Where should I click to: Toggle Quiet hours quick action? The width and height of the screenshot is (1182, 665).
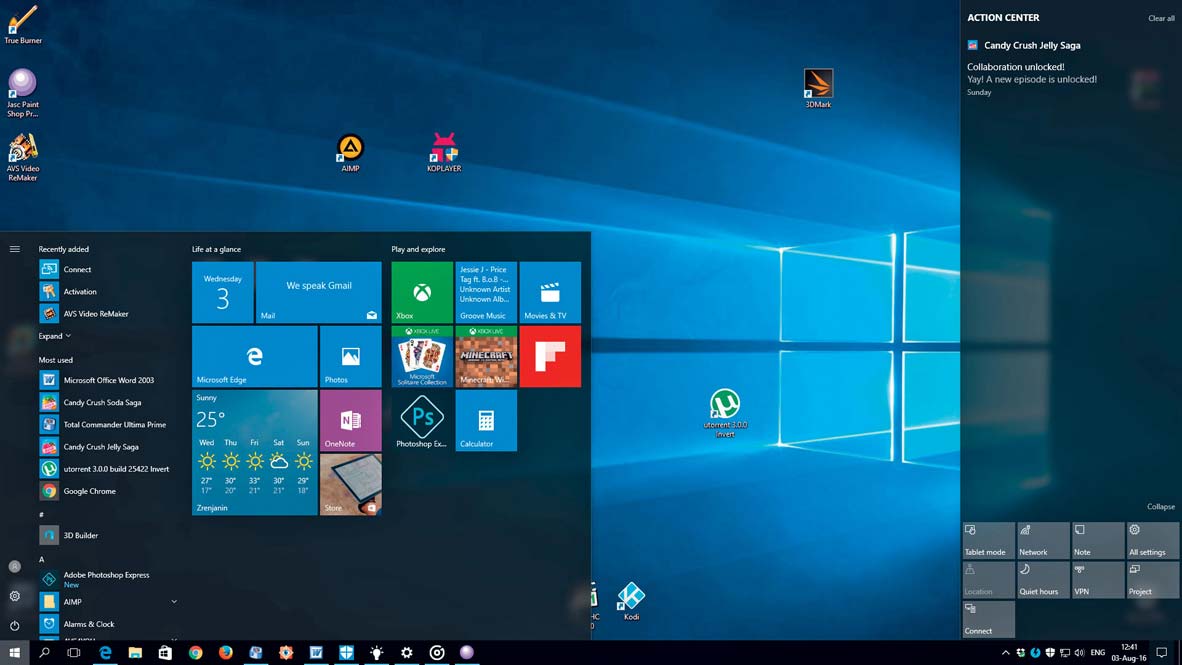click(1043, 580)
